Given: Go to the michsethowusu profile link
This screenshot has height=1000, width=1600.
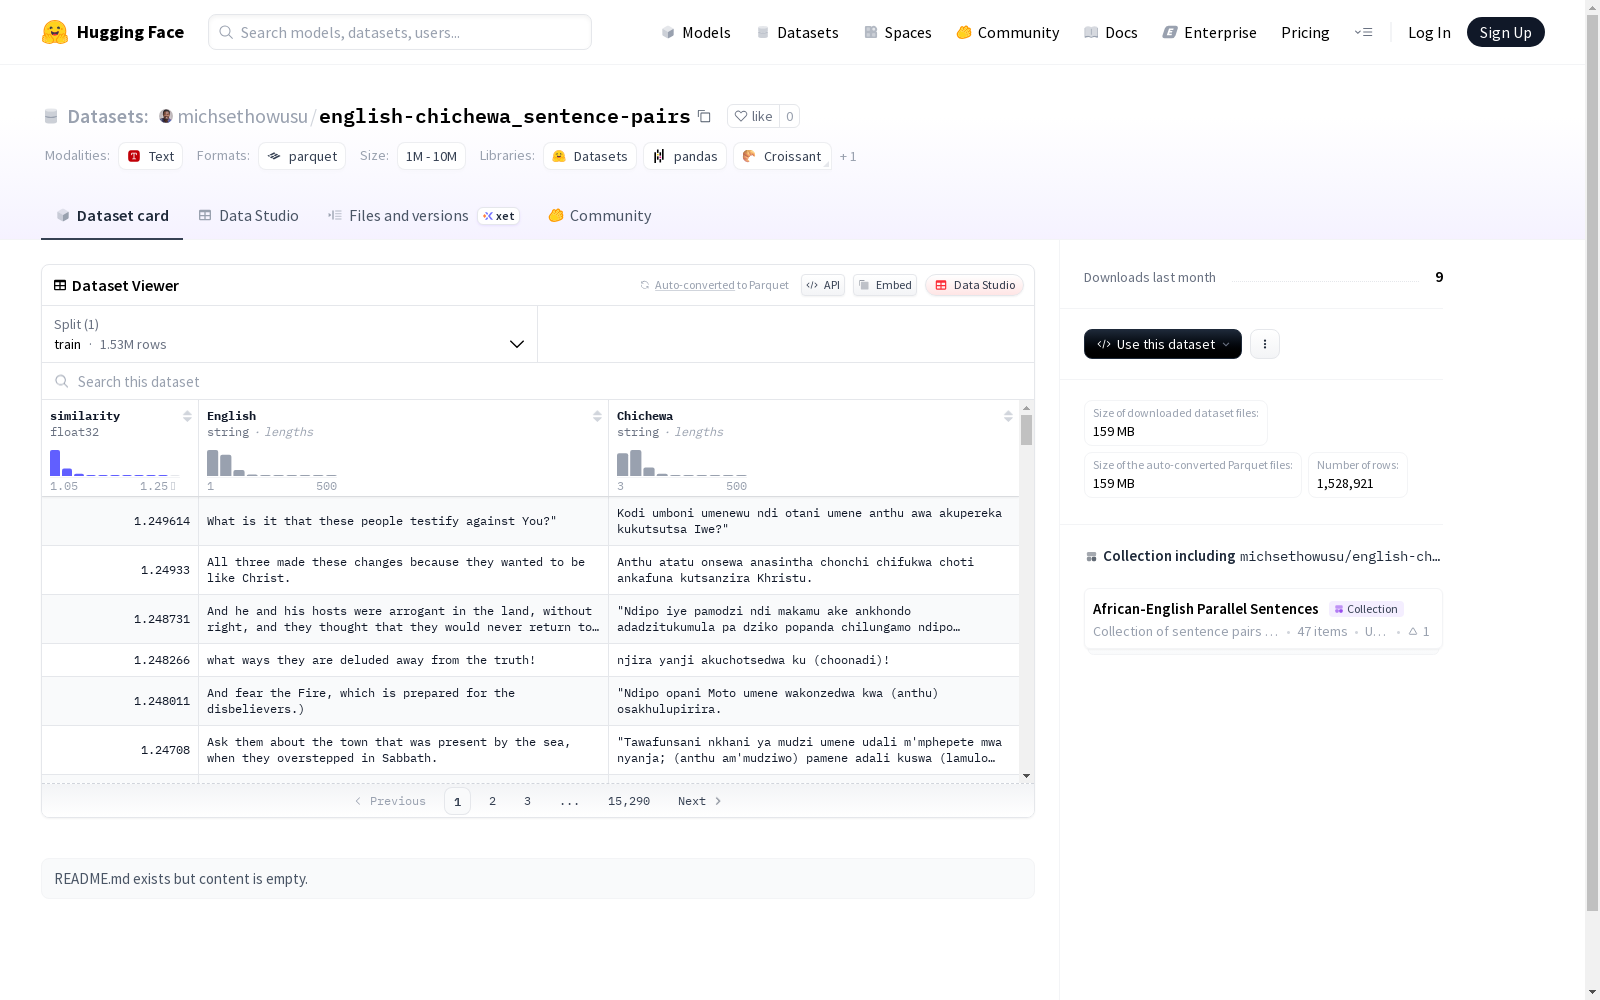Looking at the screenshot, I should (x=243, y=116).
